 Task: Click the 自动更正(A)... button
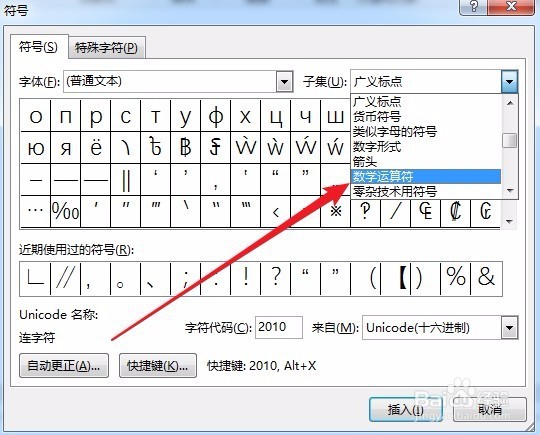(x=64, y=365)
